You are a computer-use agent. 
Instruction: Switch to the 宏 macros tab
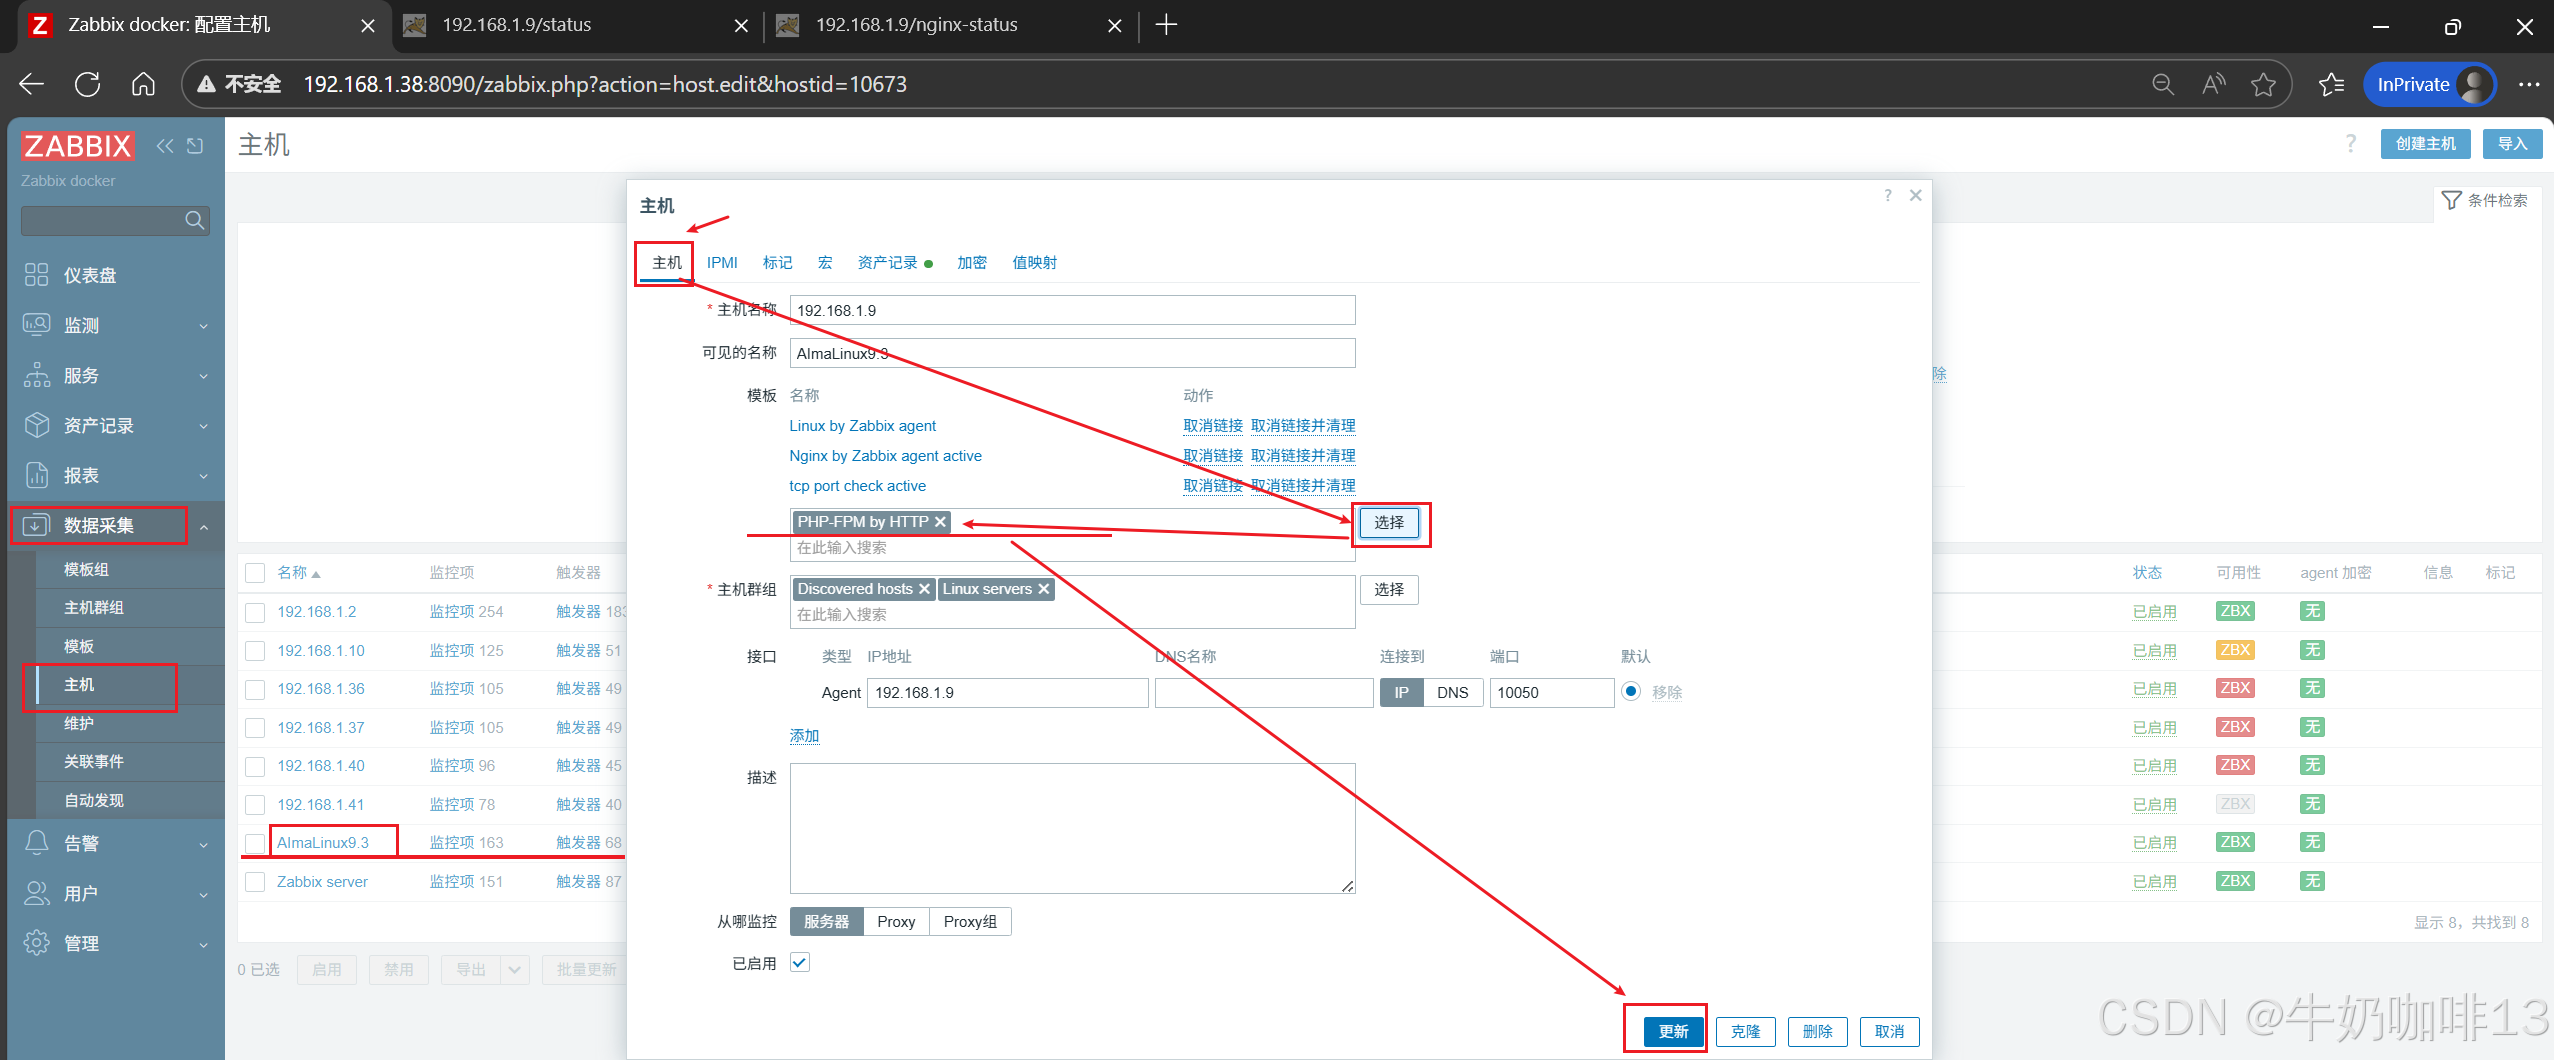tap(825, 262)
